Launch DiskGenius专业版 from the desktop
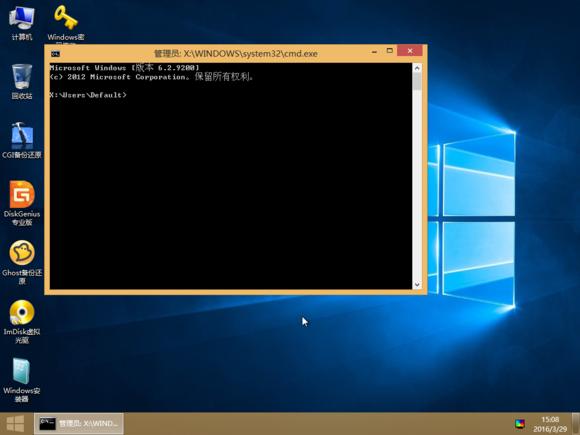 point(22,203)
